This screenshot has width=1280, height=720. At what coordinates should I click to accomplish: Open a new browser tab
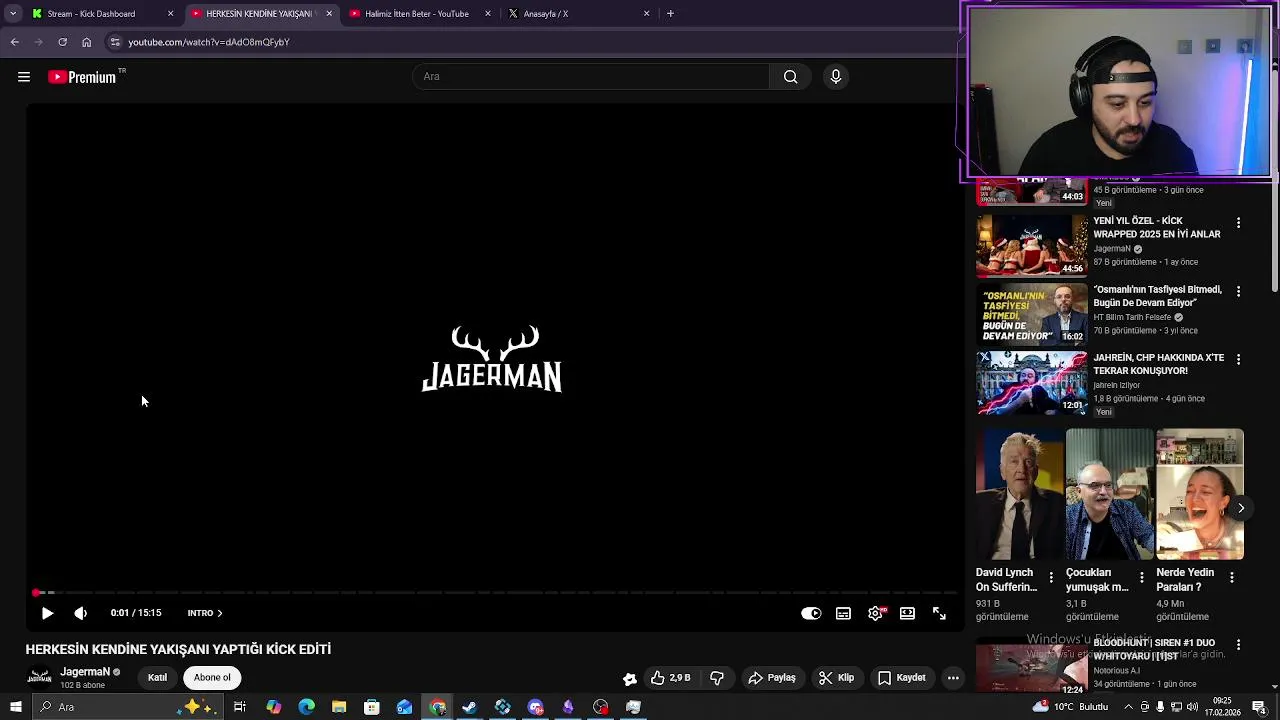(x=670, y=14)
